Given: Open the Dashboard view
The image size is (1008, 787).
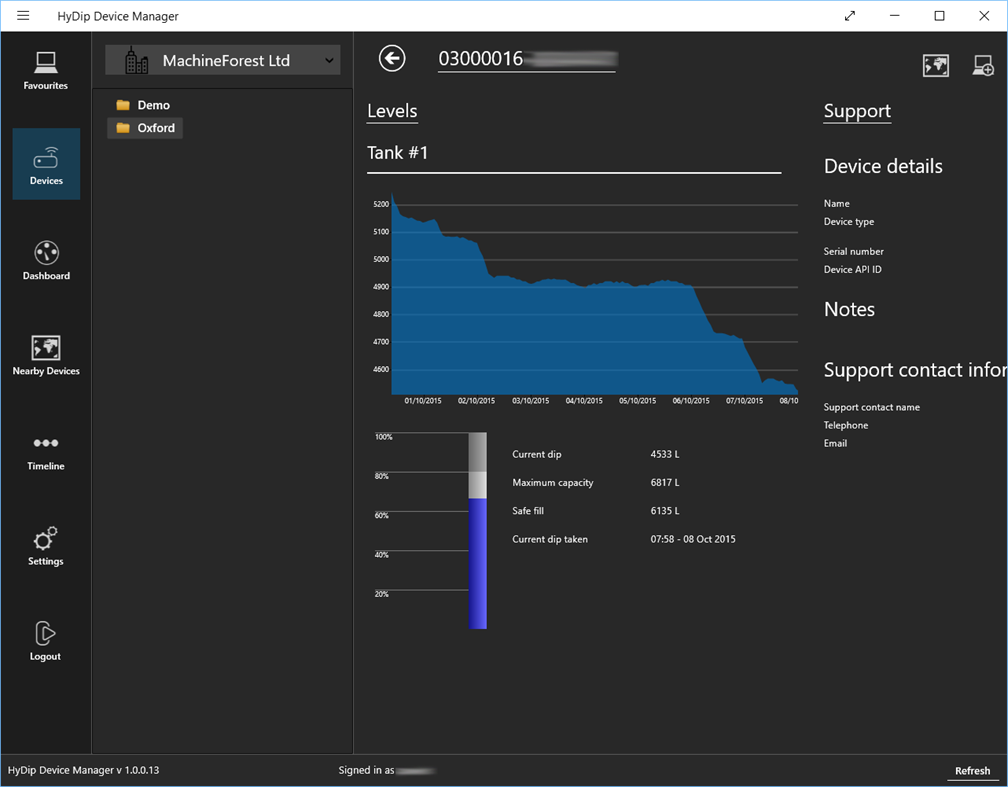Looking at the screenshot, I should tap(46, 260).
